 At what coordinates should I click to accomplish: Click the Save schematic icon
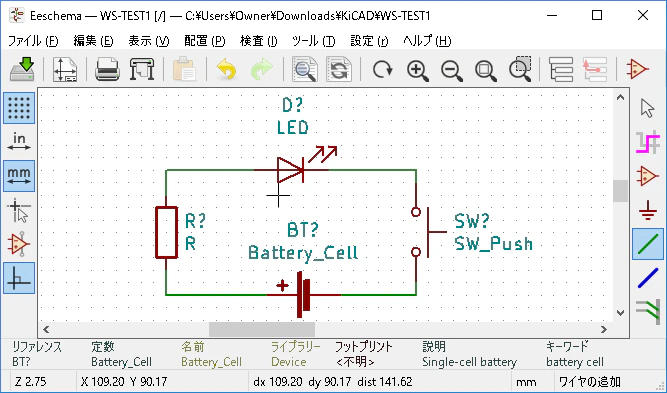coord(22,69)
